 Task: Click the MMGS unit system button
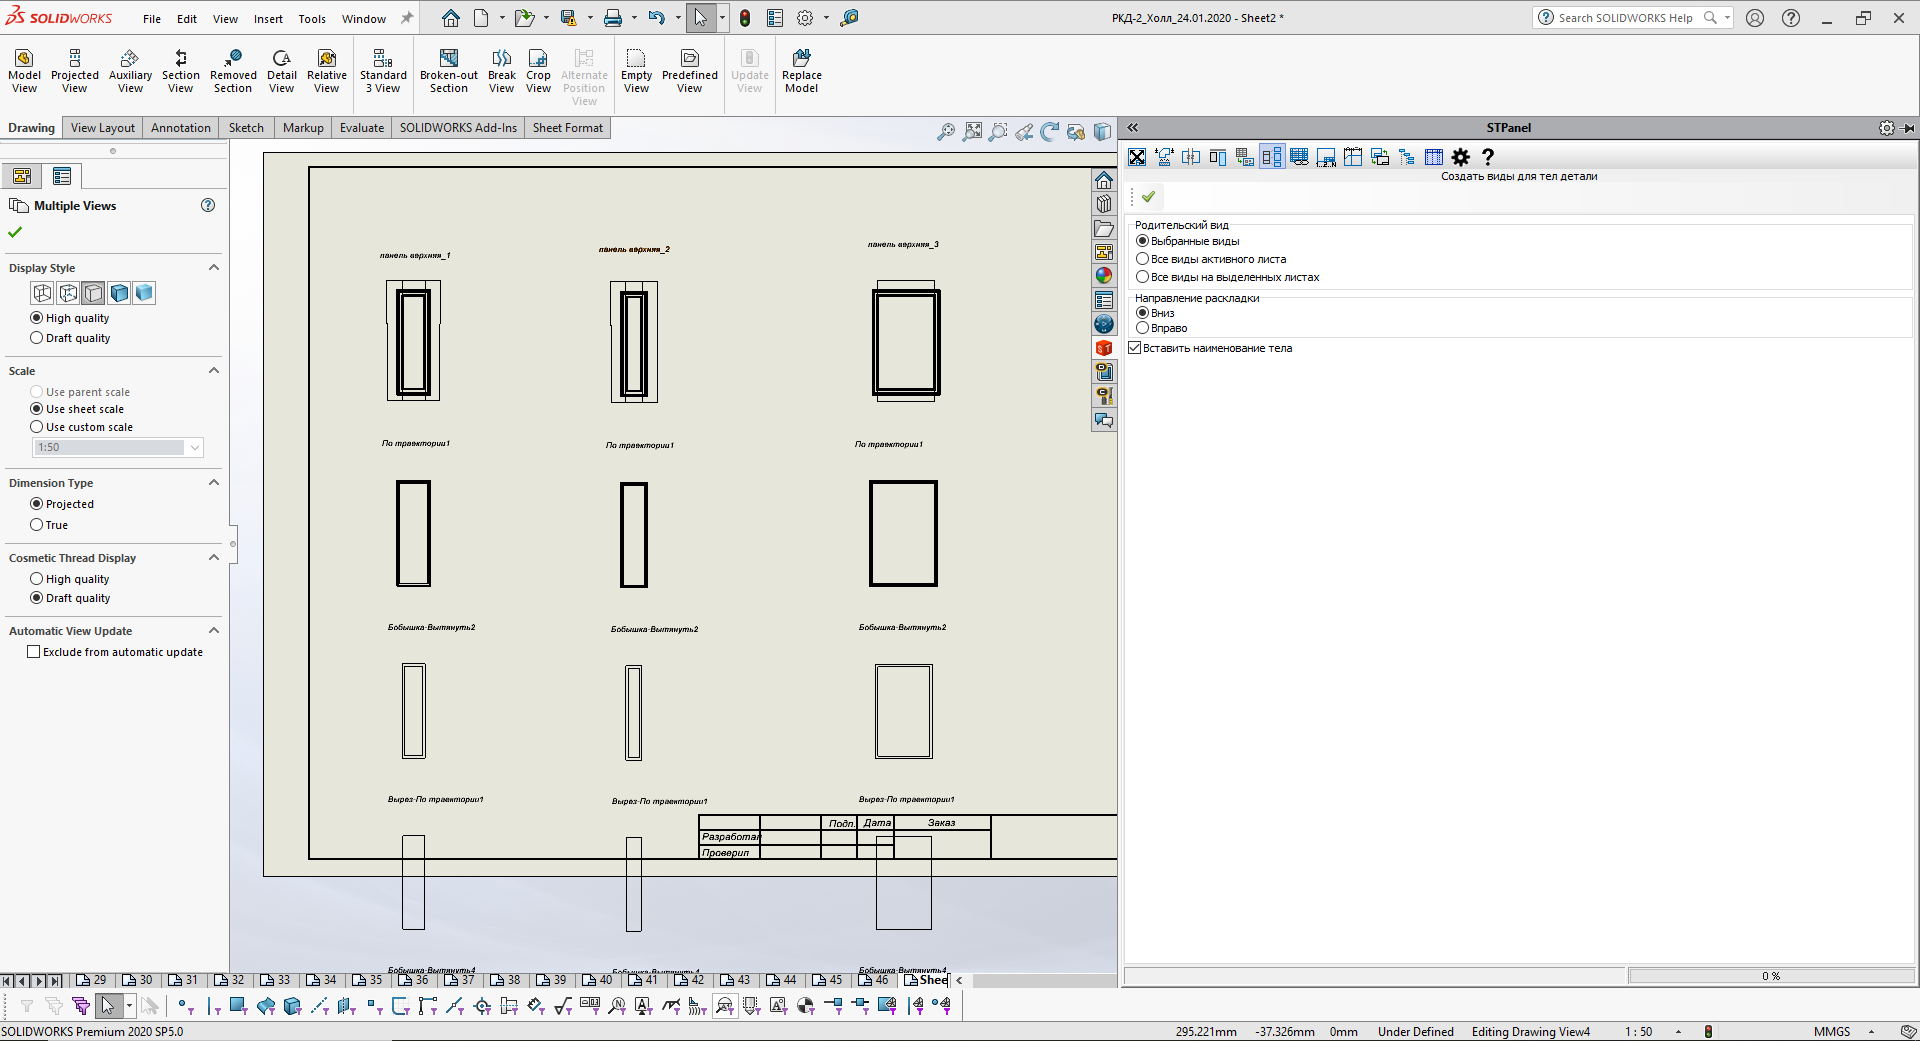click(1832, 1032)
